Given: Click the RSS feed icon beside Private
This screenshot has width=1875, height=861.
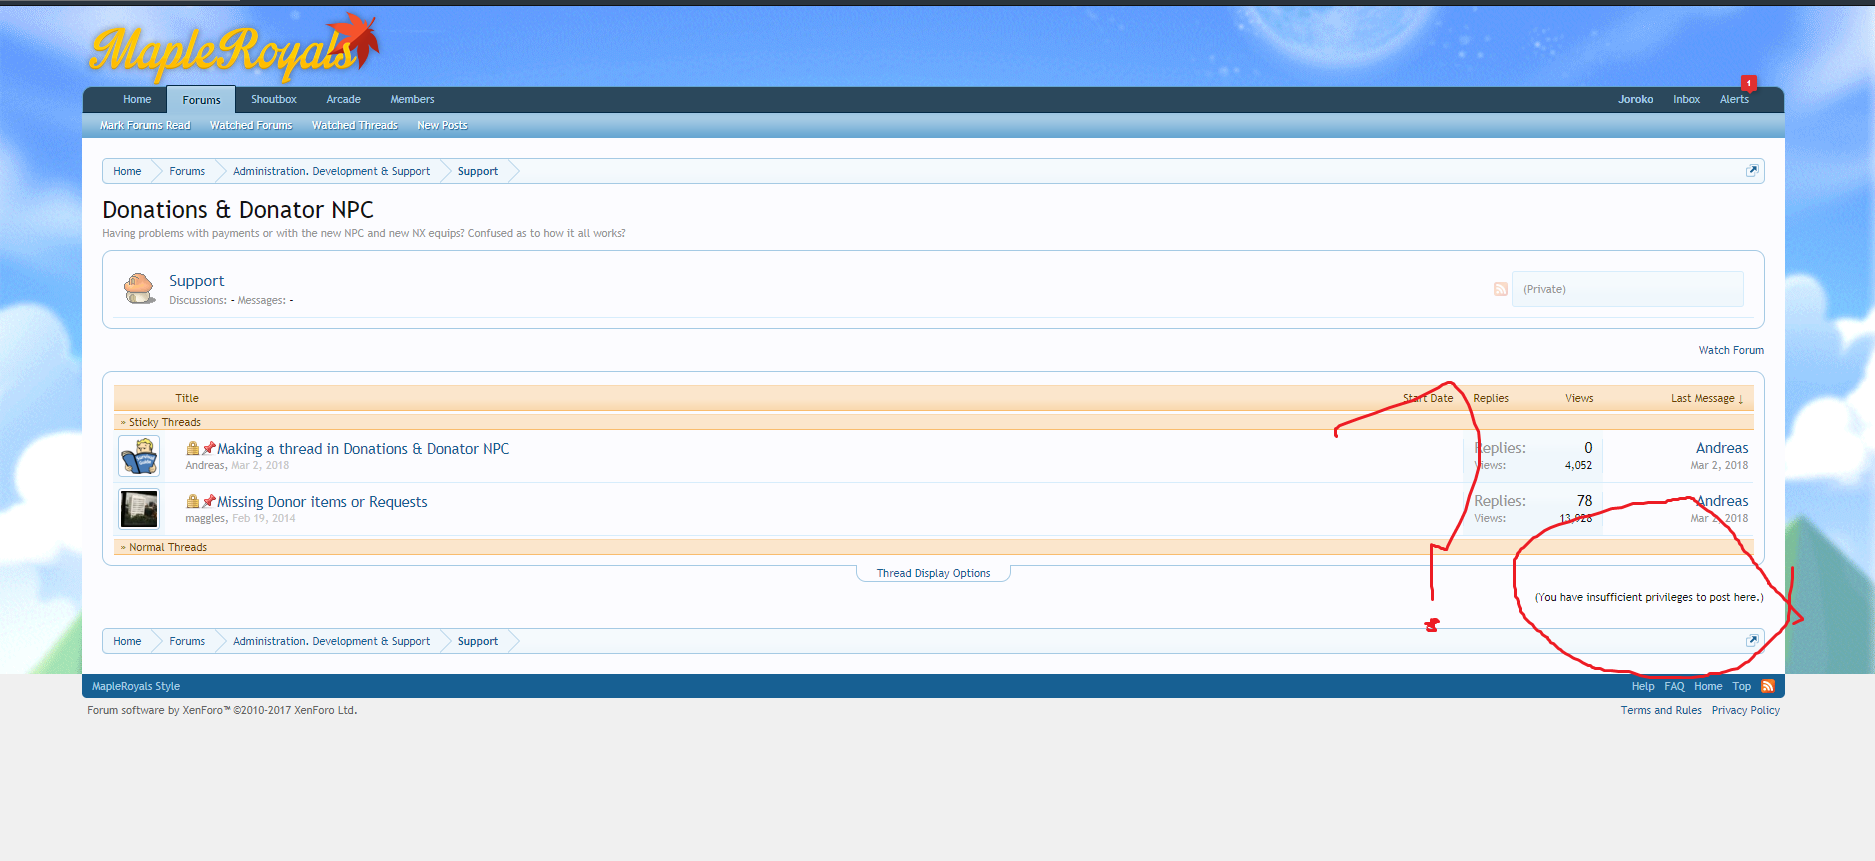Looking at the screenshot, I should tap(1500, 289).
